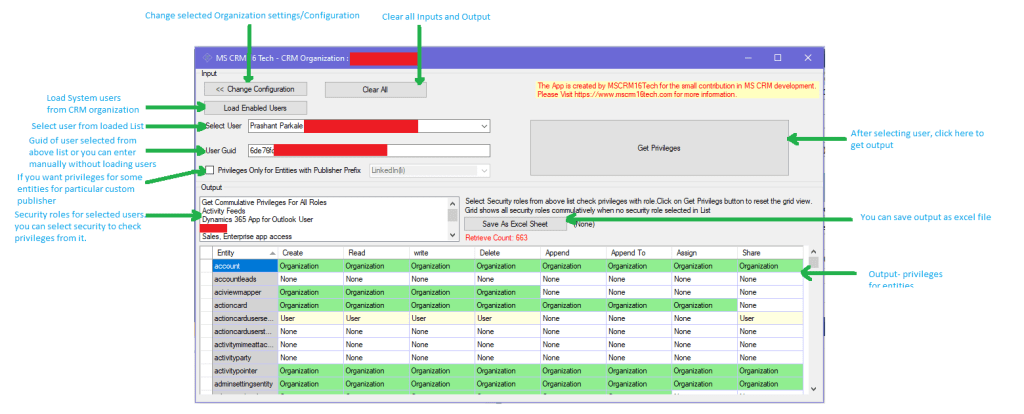Click the grid scrollbar down arrow
The image size is (1024, 414).
pyautogui.click(x=813, y=389)
